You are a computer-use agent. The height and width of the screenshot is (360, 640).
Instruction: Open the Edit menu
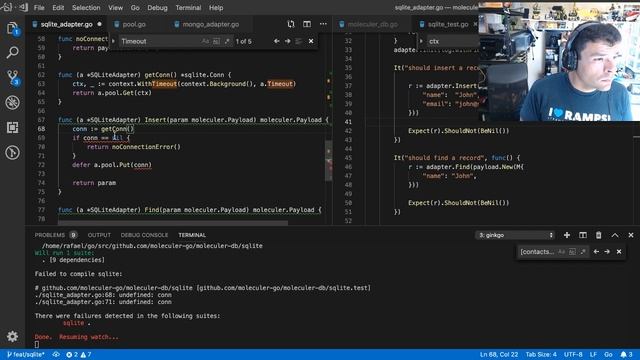pos(58,8)
